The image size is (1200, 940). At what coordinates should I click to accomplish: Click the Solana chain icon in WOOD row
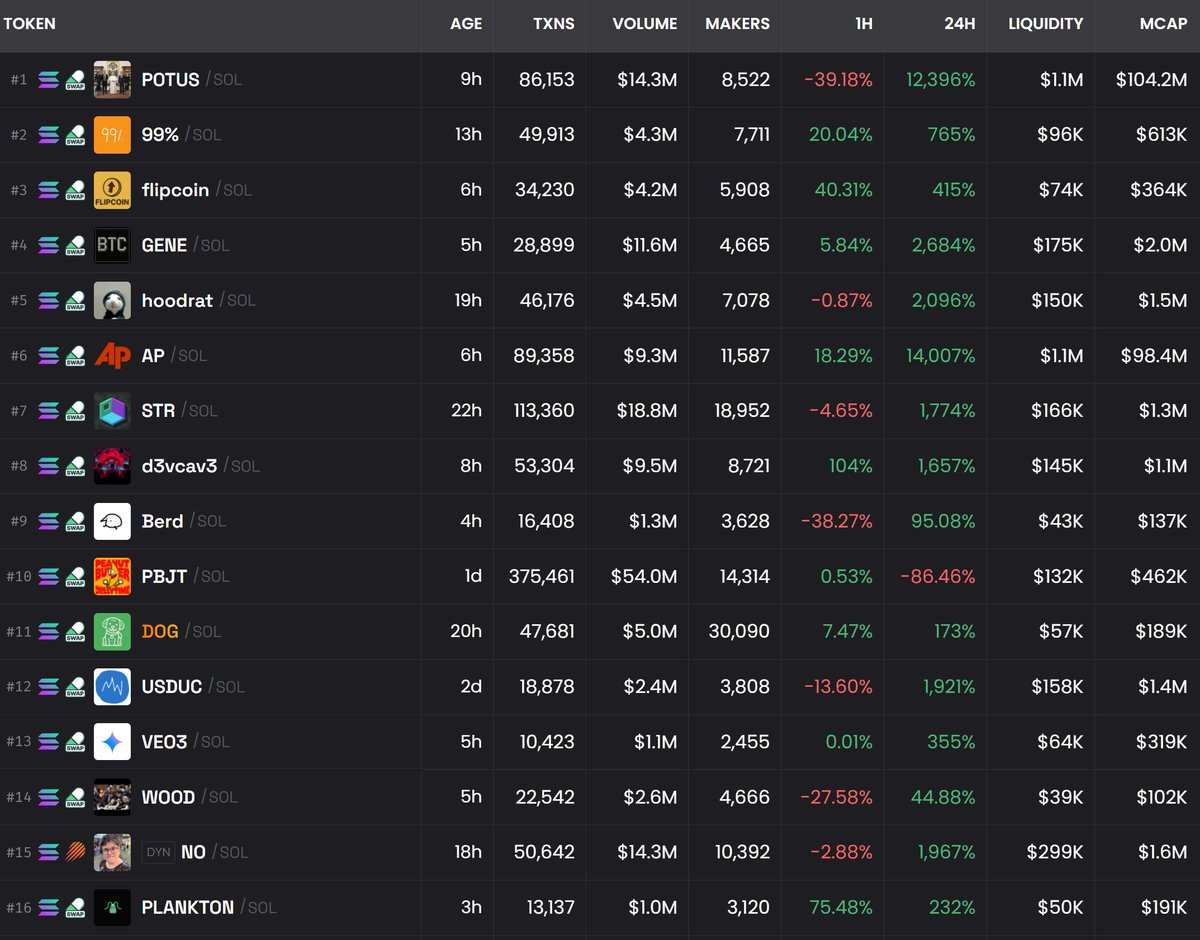click(48, 797)
